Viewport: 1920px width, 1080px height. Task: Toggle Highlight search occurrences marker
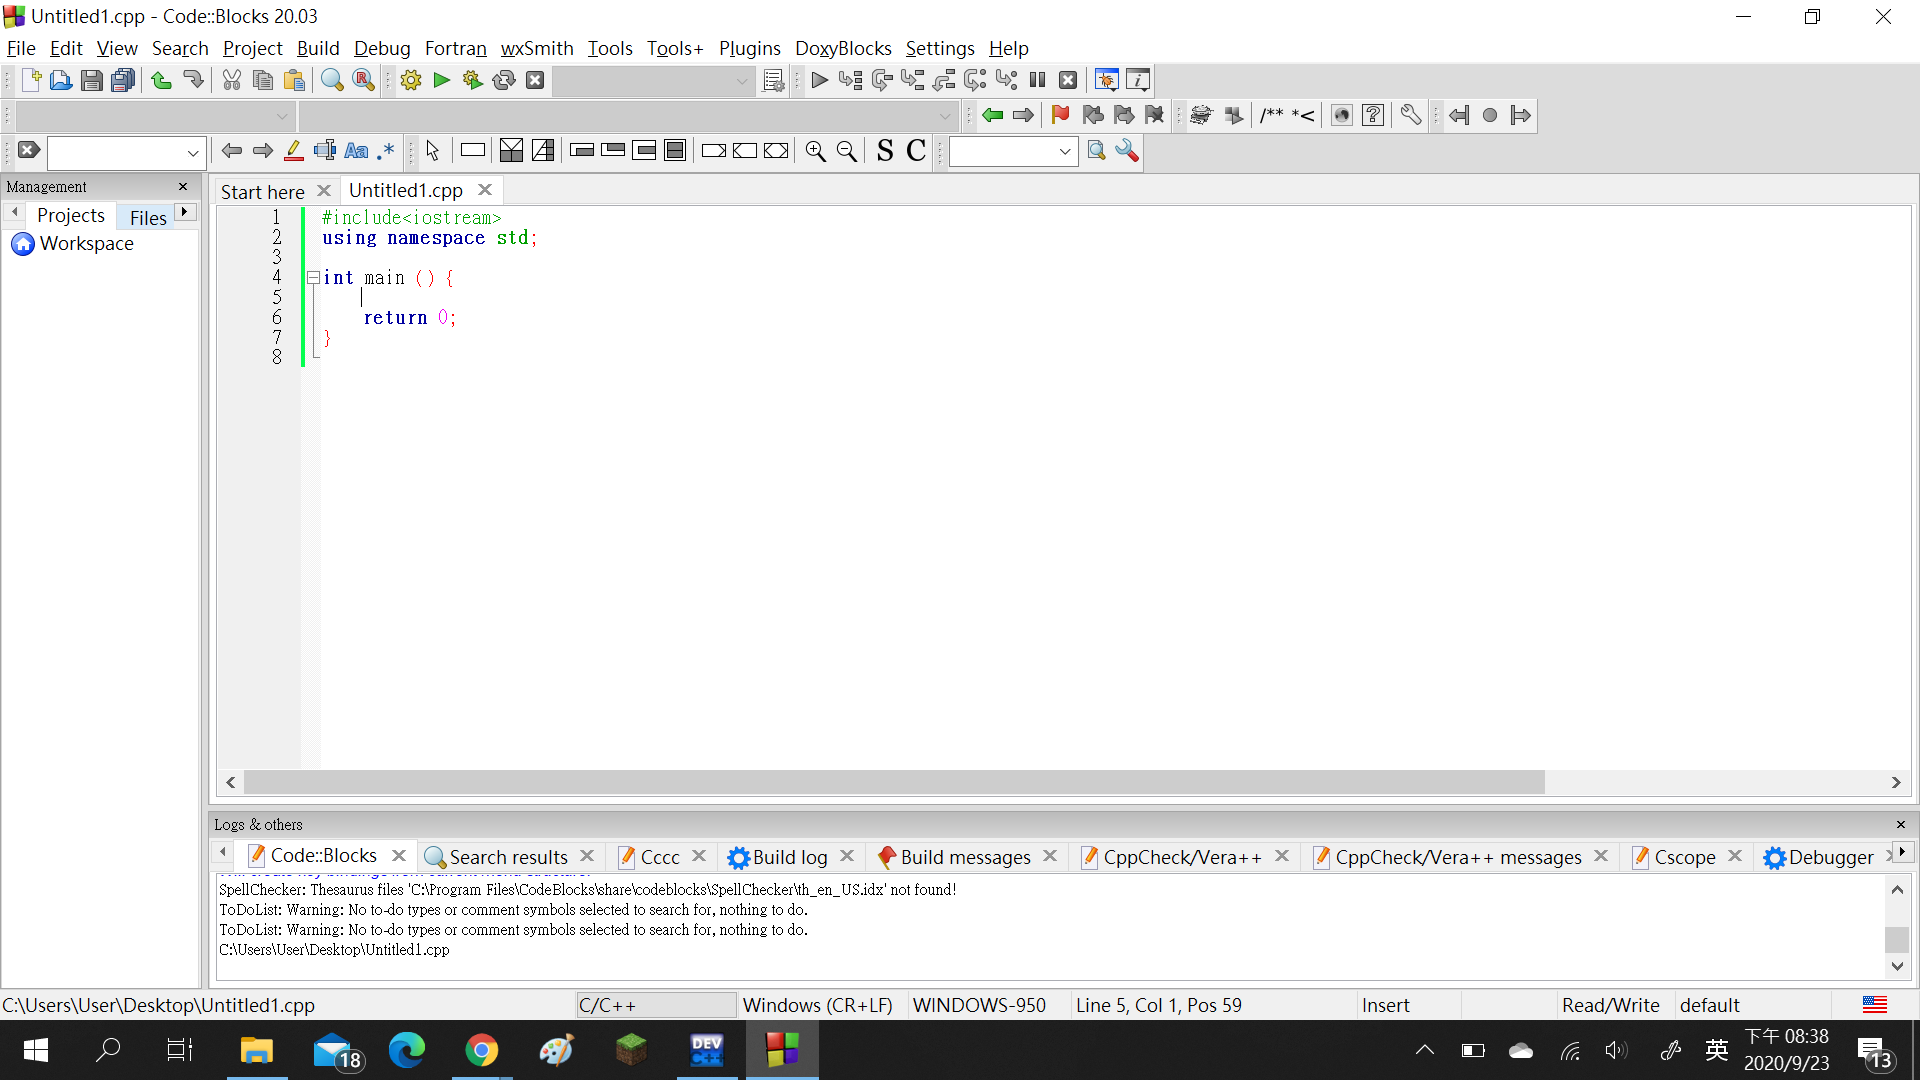click(x=294, y=151)
